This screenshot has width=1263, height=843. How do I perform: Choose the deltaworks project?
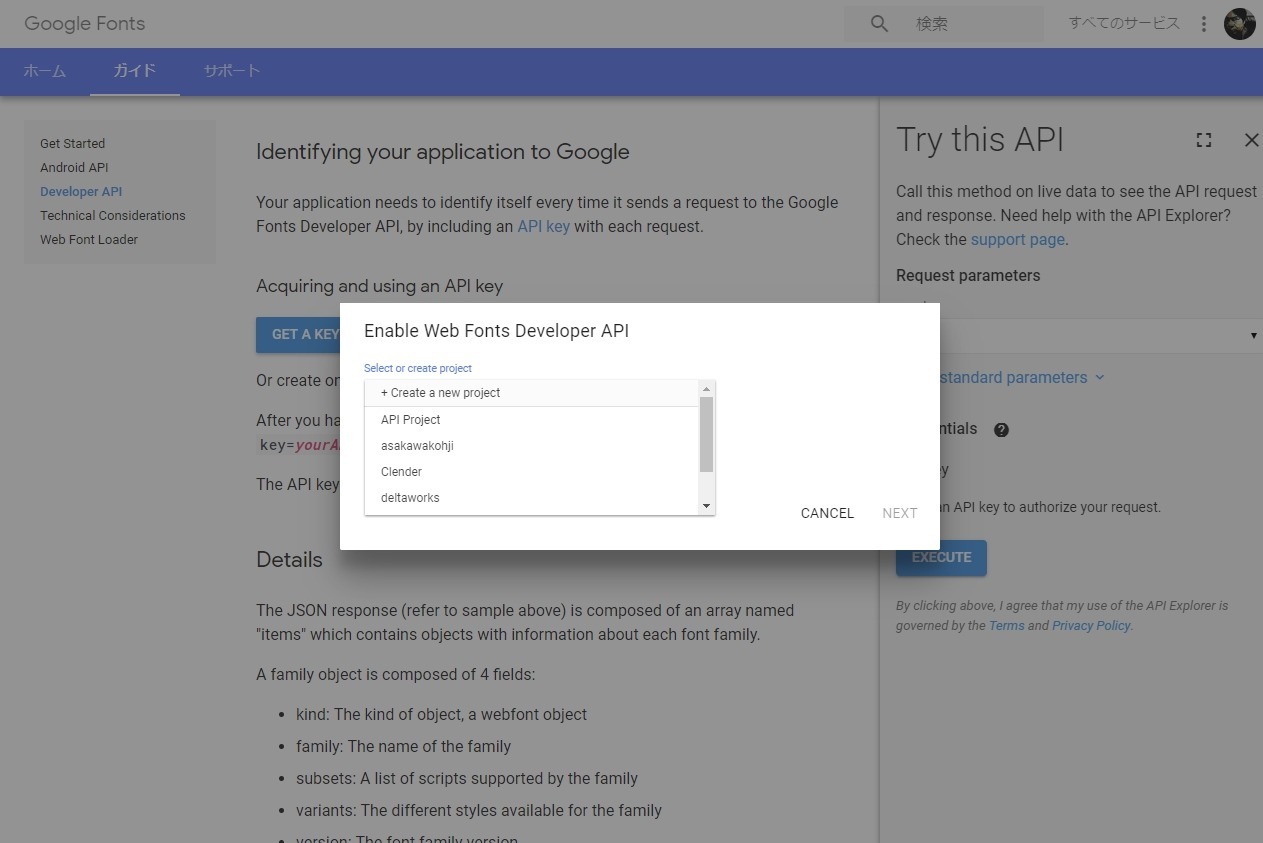[533, 498]
